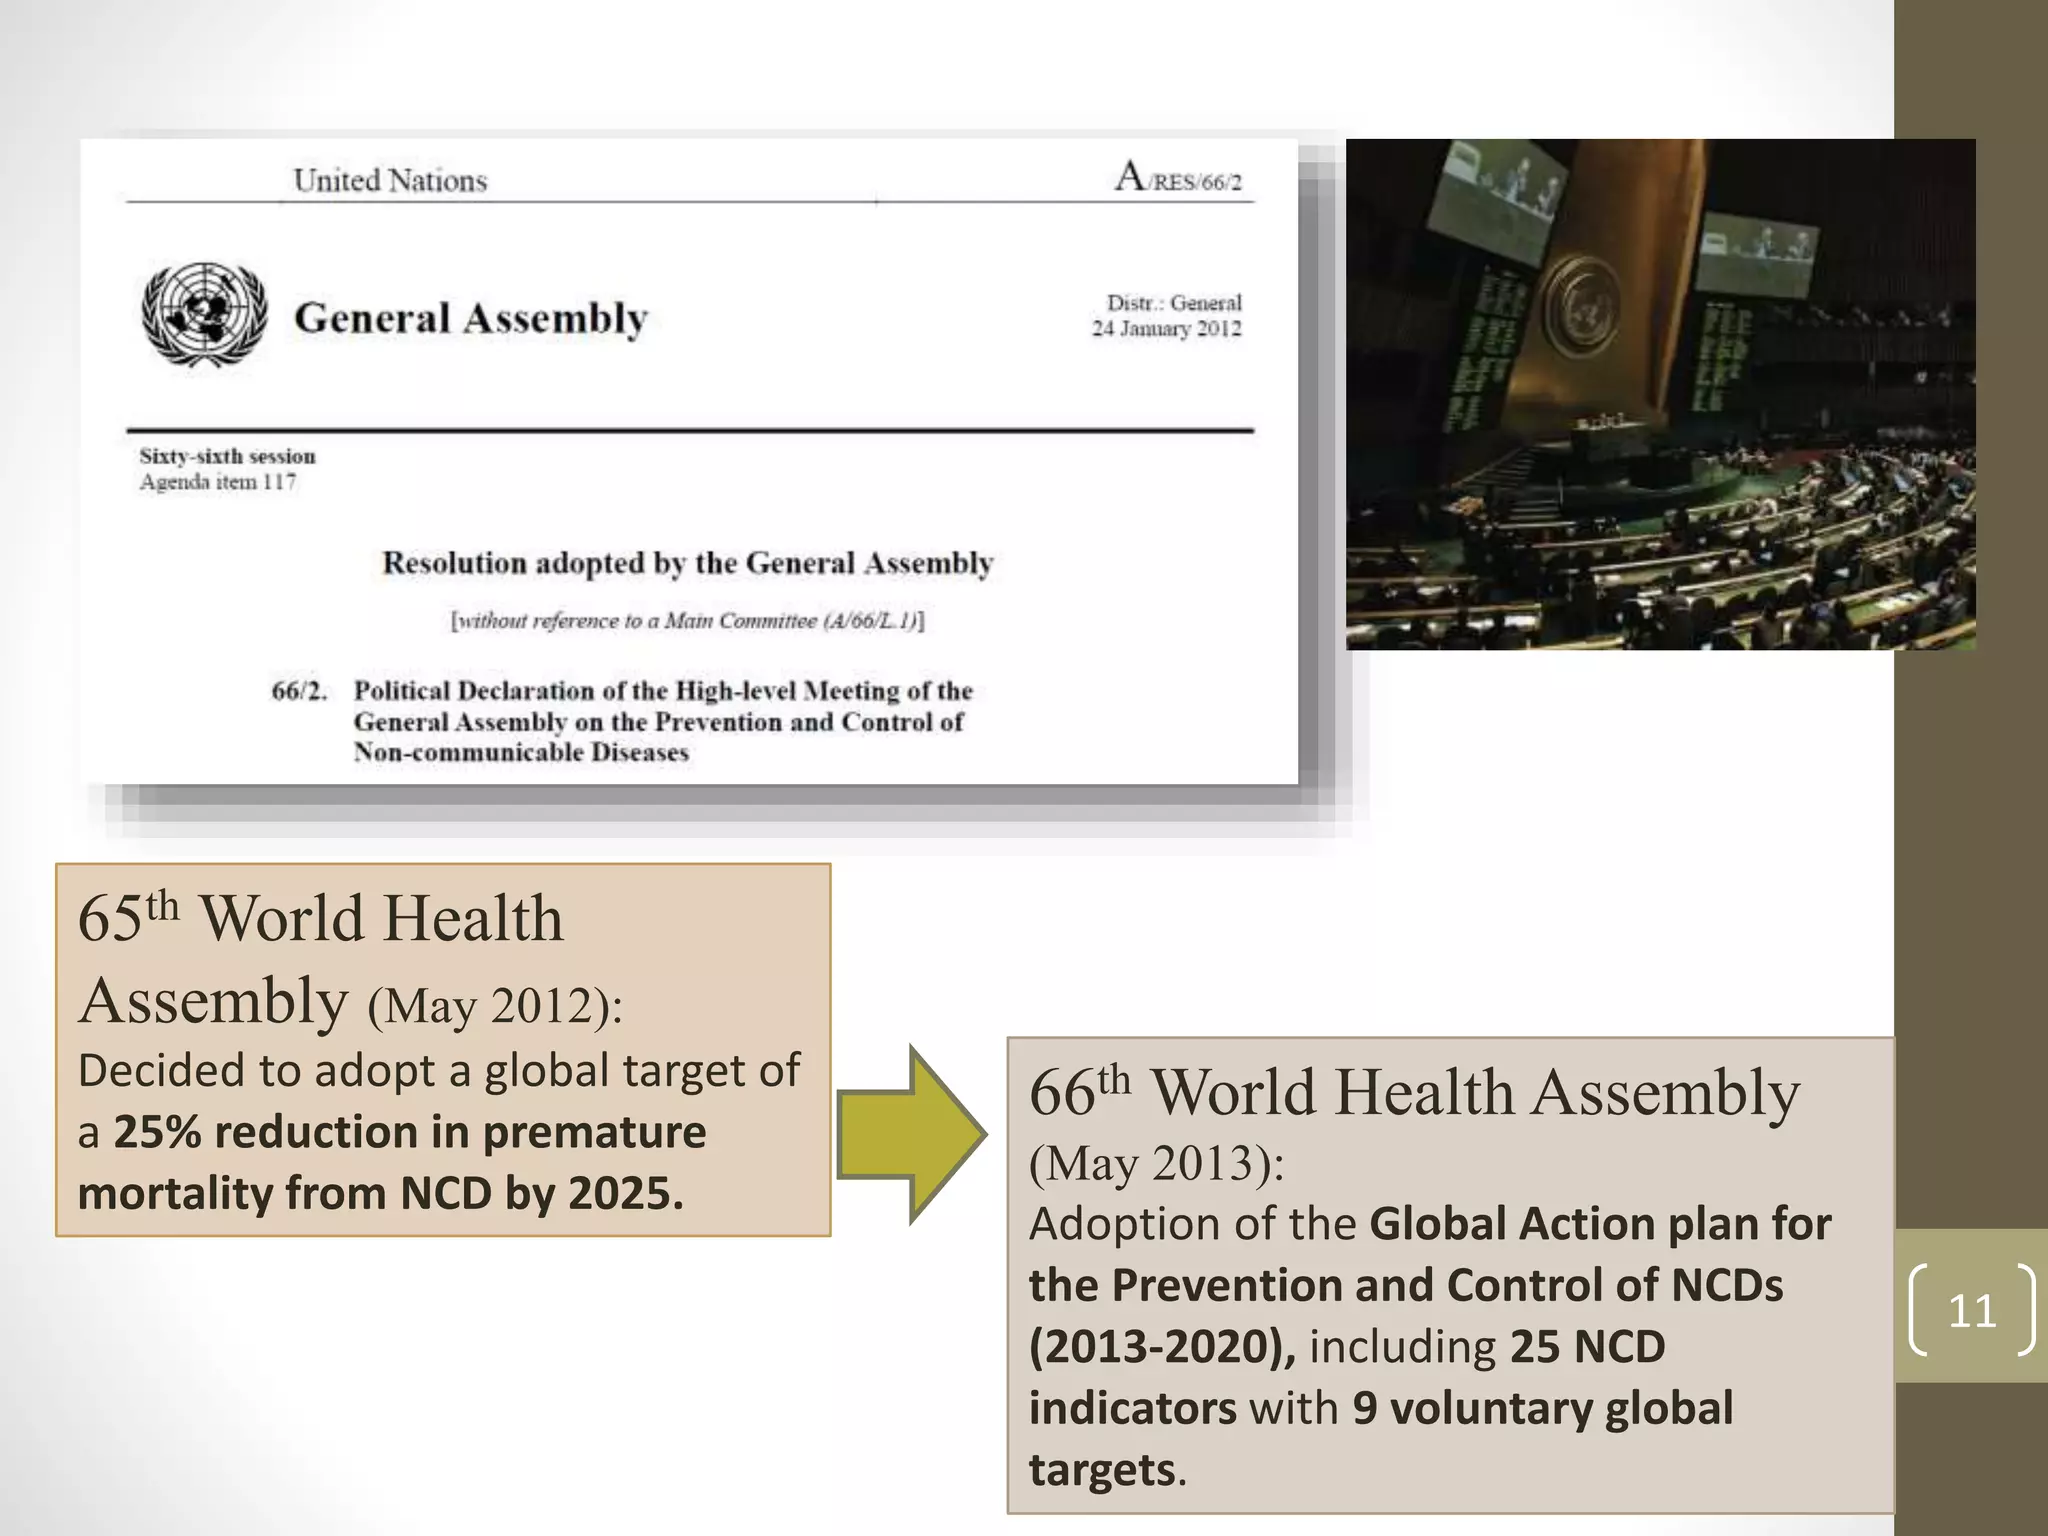Image resolution: width=2048 pixels, height=1536 pixels.
Task: Click the UN emblem logo beside General Assembly
Action: coord(205,315)
